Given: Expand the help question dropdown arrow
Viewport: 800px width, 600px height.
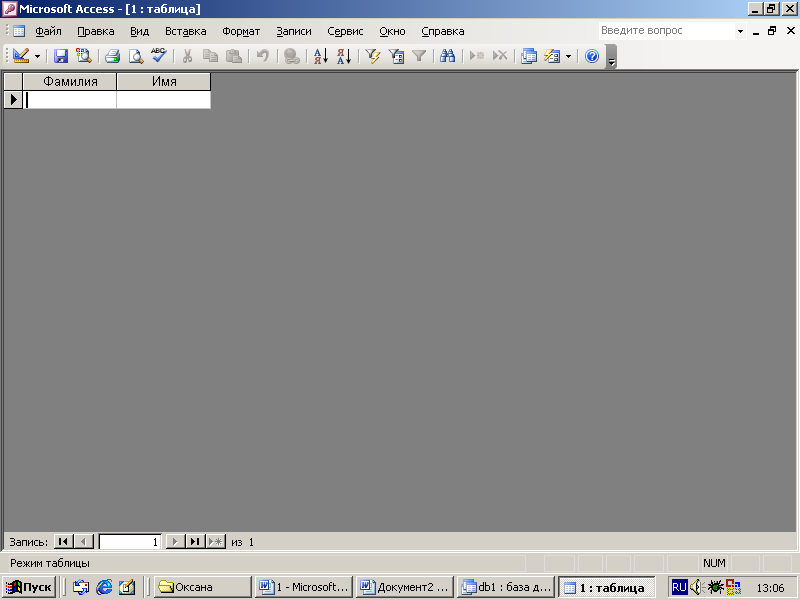Looking at the screenshot, I should 740,31.
